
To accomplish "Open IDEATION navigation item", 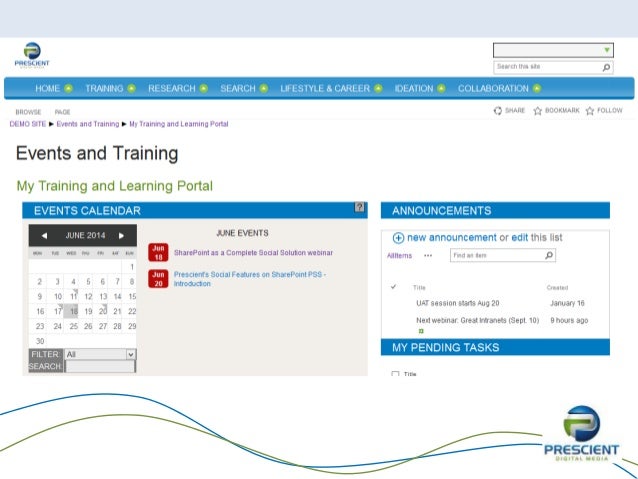I will coord(414,88).
